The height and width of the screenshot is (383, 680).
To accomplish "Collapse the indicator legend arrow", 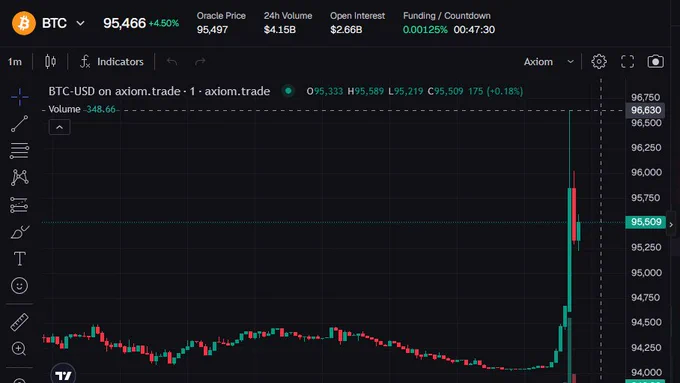I will [59, 127].
